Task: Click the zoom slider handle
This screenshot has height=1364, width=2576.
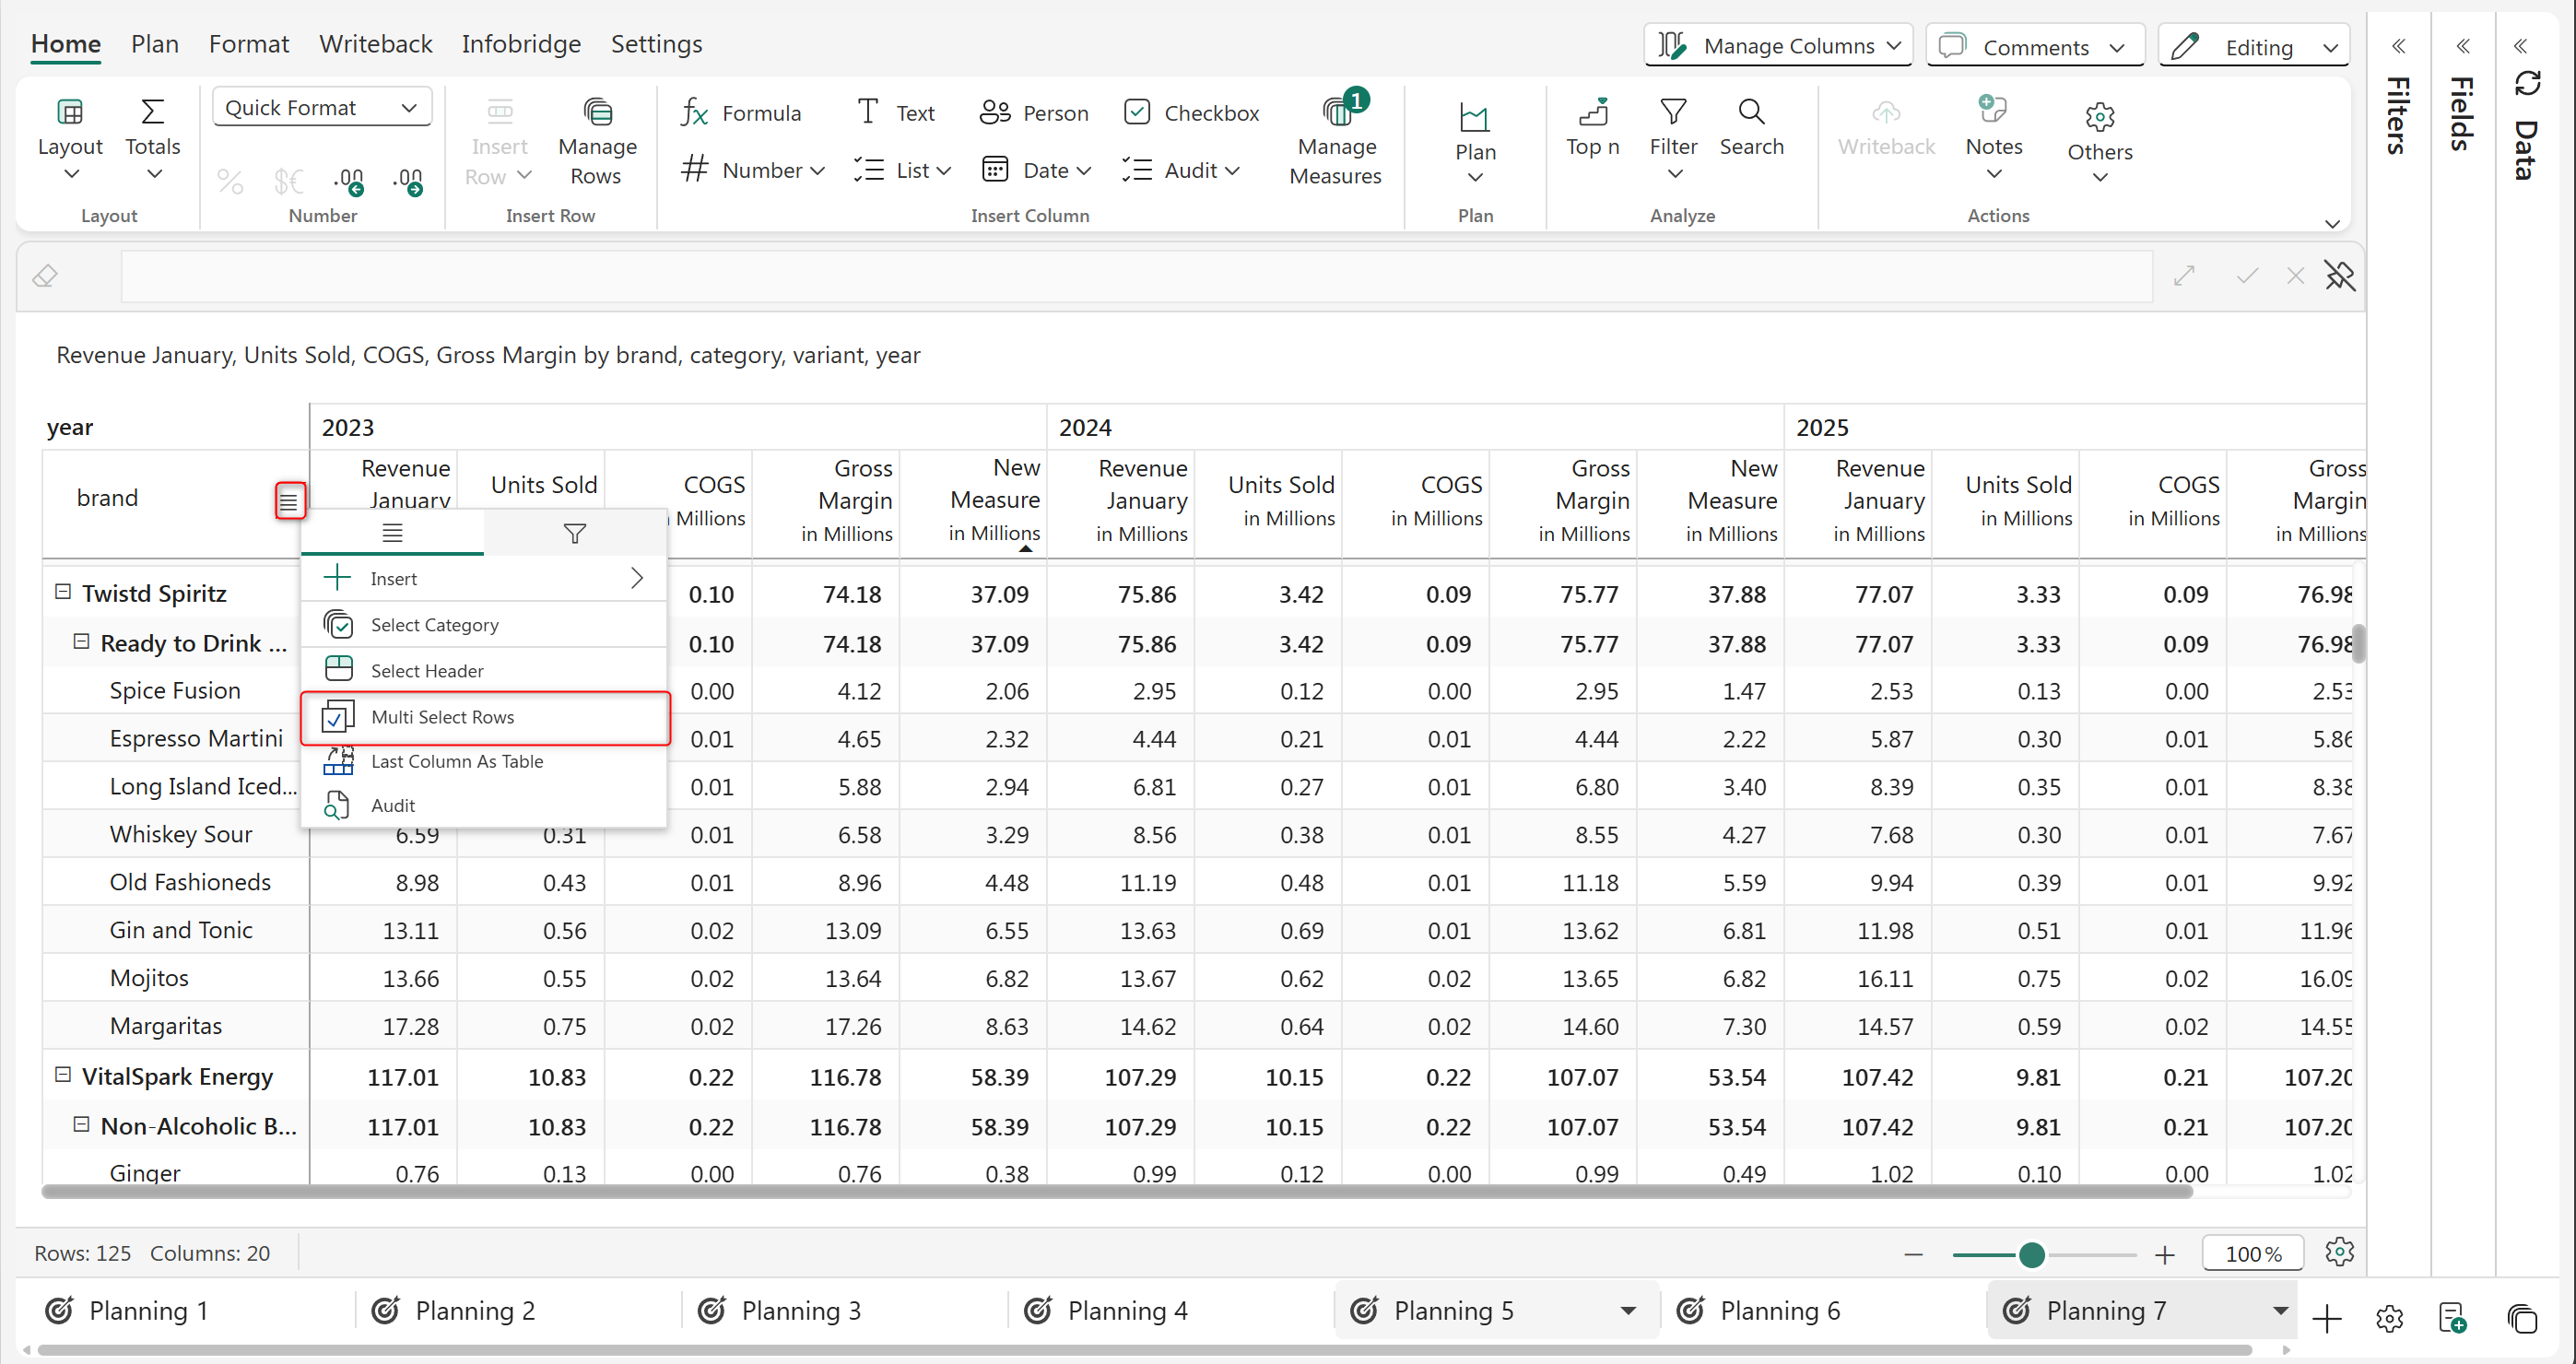Action: (x=2031, y=1254)
